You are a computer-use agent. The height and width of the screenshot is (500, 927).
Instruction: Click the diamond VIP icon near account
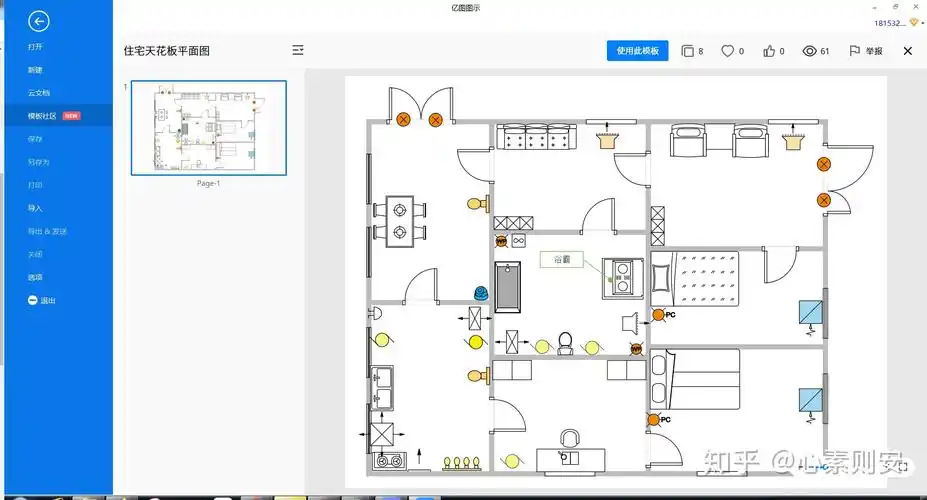pos(913,23)
